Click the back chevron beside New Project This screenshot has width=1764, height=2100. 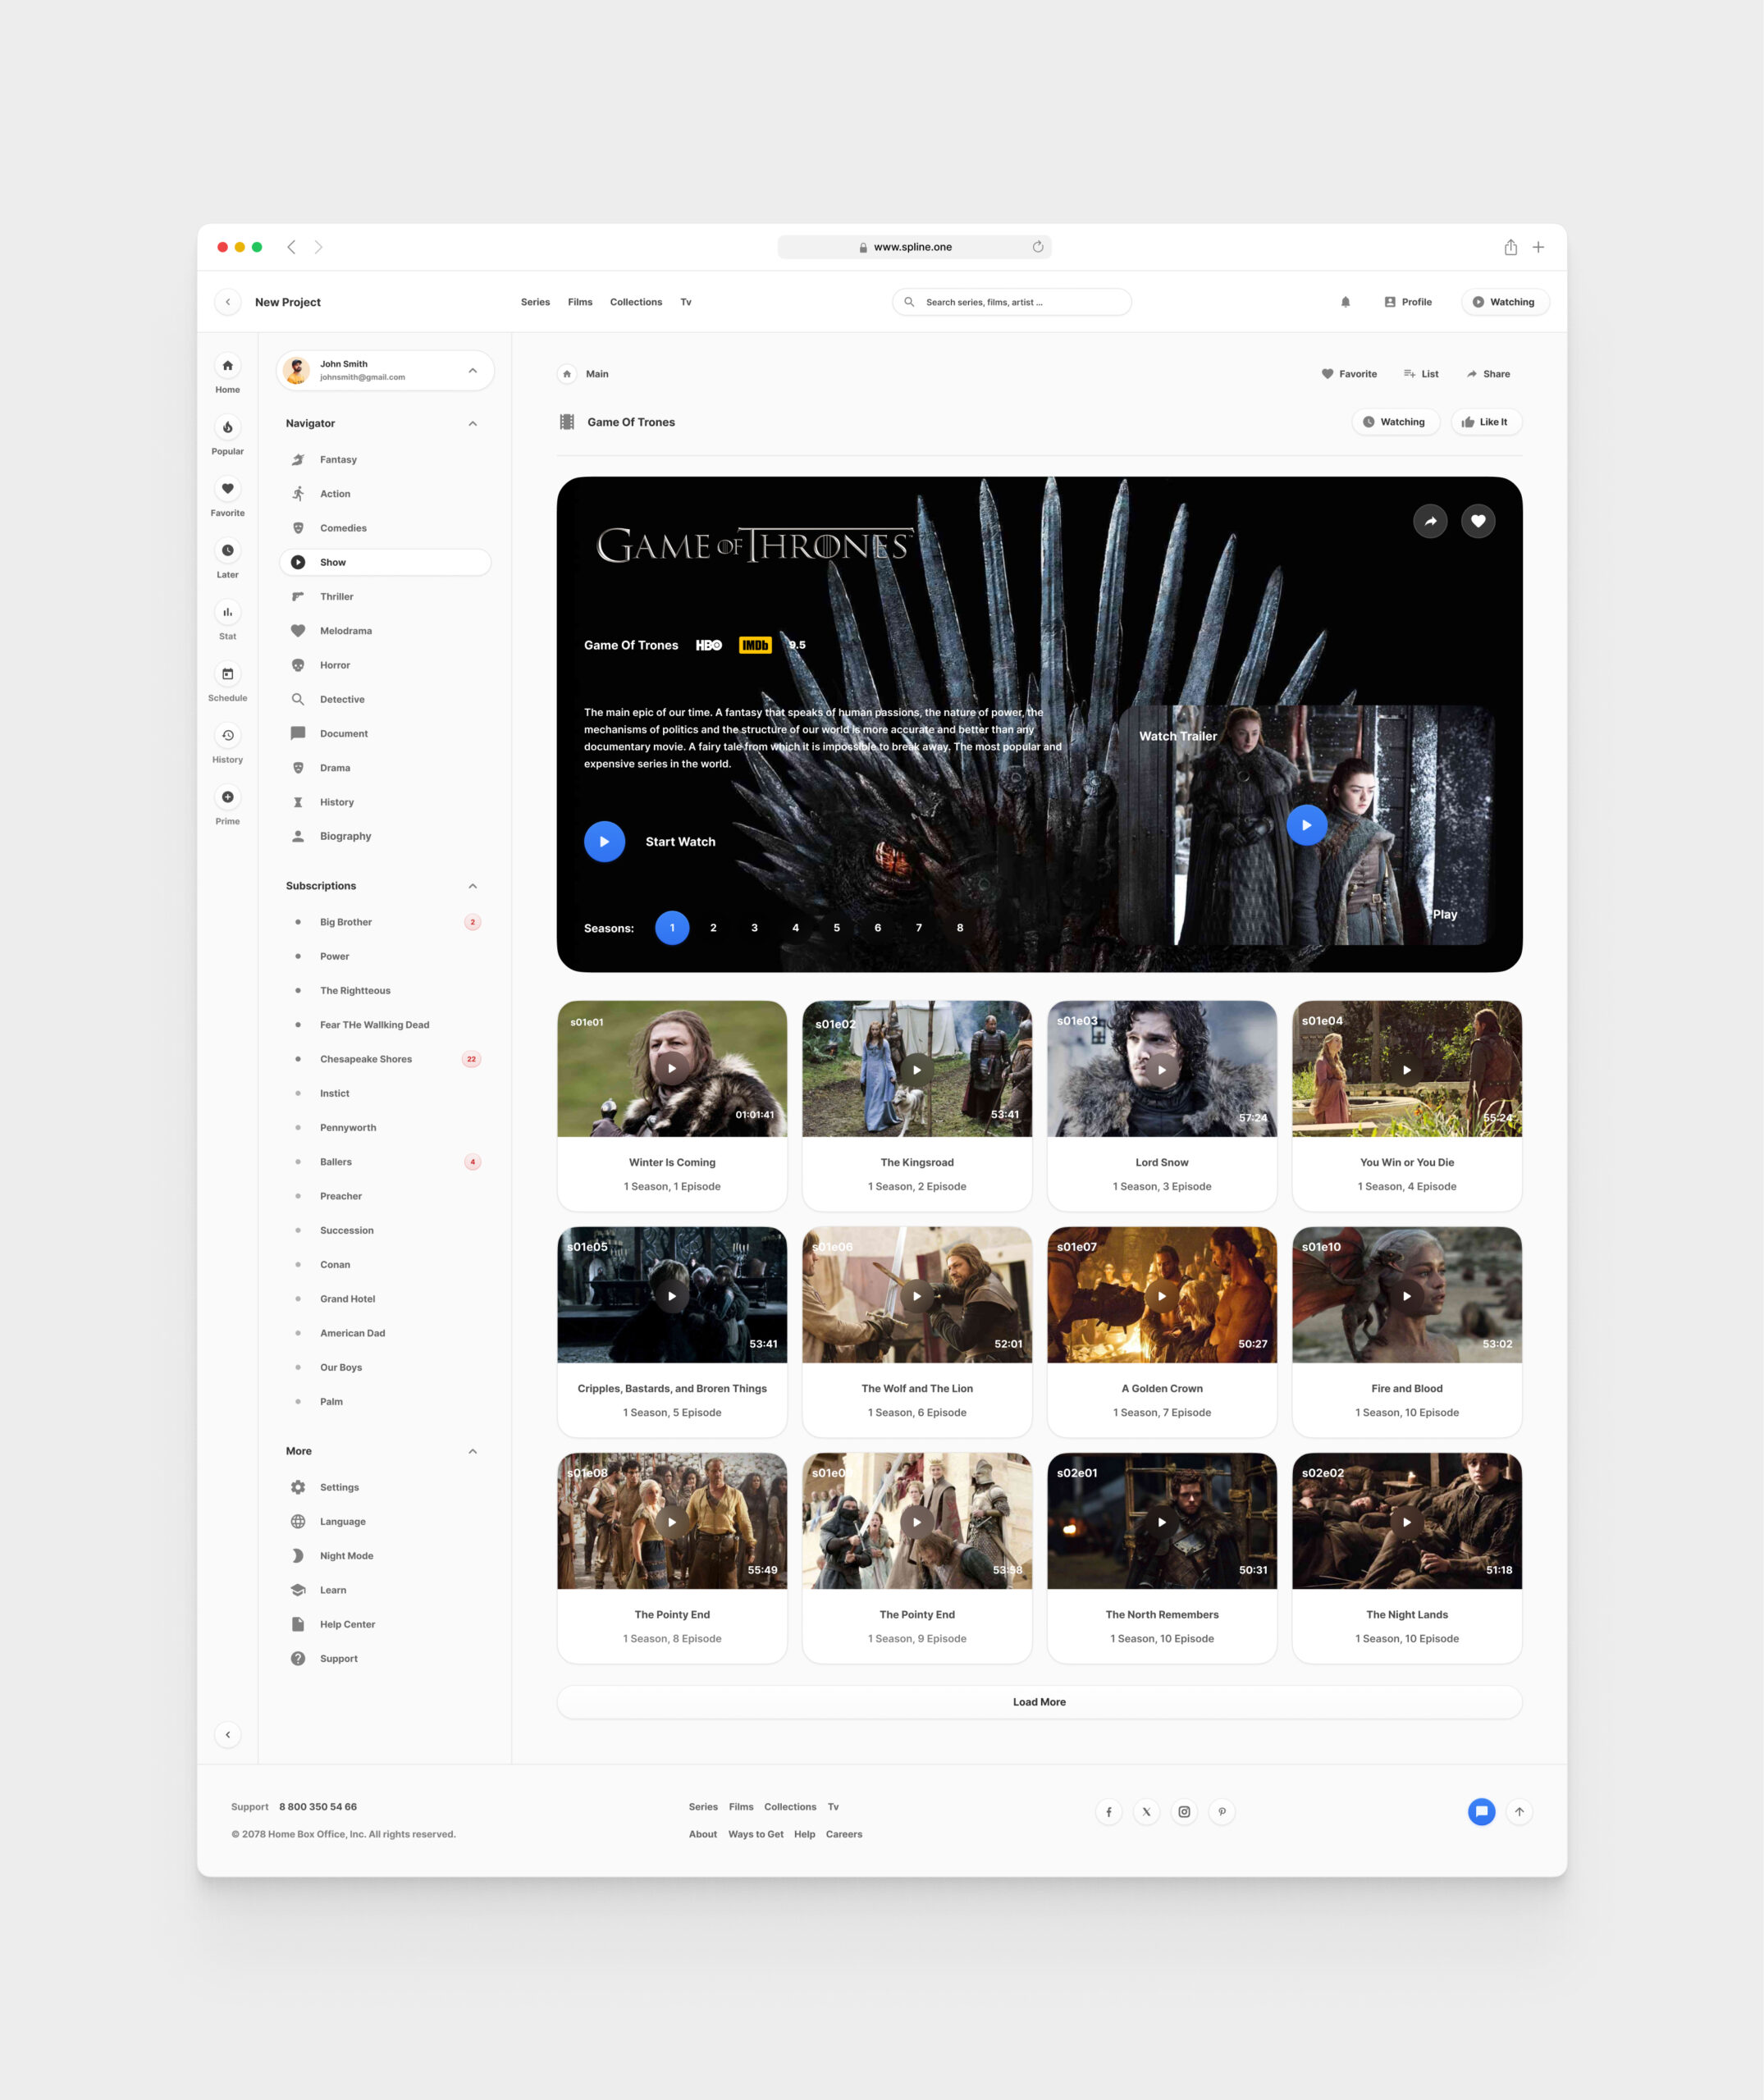(x=228, y=302)
